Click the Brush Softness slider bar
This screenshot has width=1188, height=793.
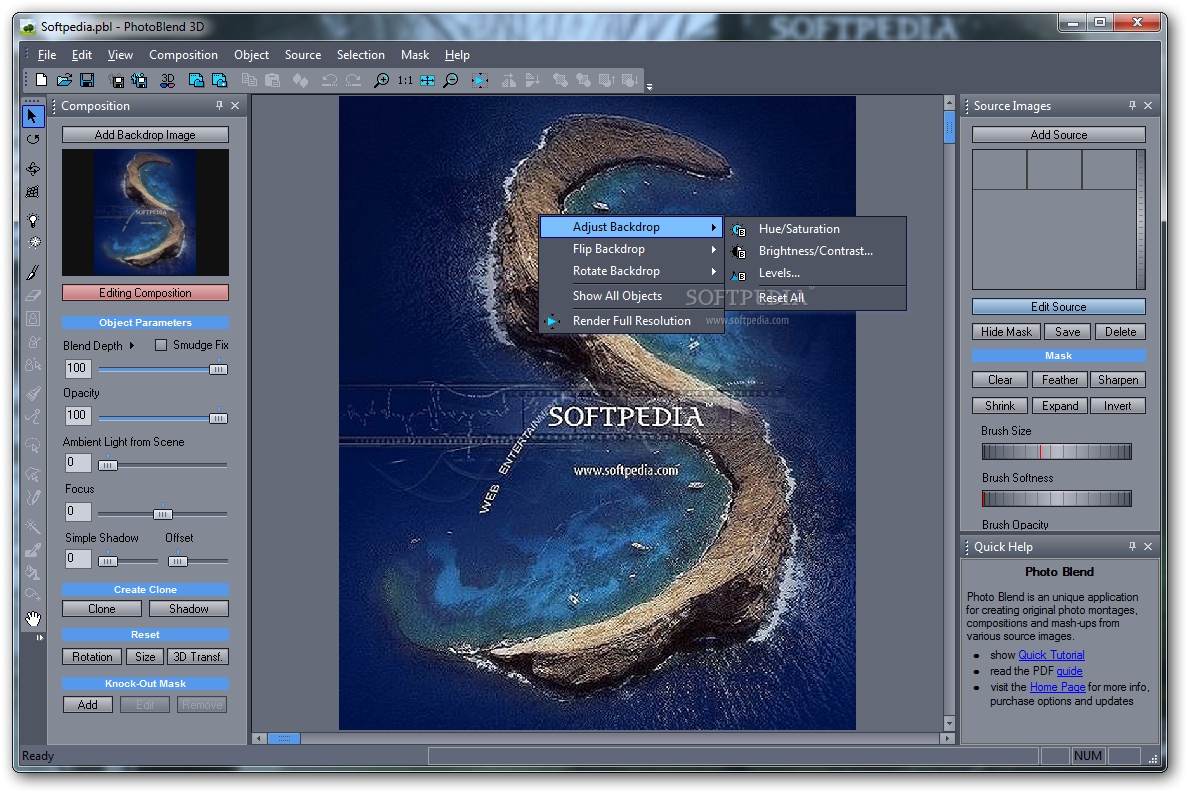click(1056, 498)
